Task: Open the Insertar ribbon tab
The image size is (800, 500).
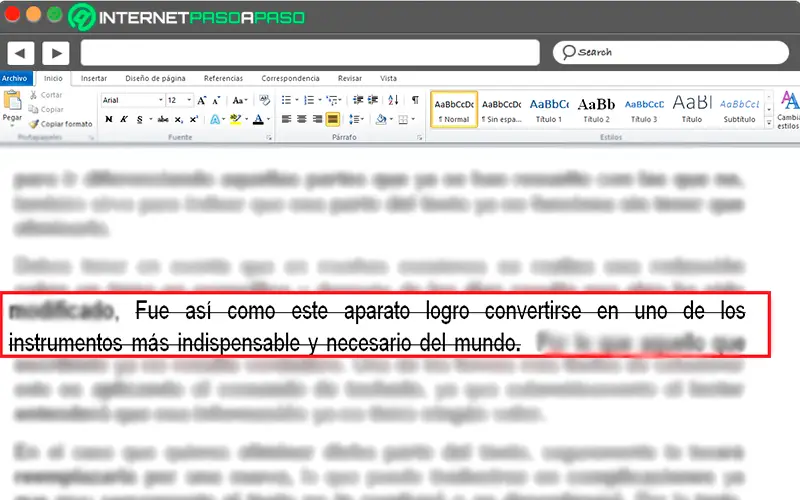Action: coord(94,78)
